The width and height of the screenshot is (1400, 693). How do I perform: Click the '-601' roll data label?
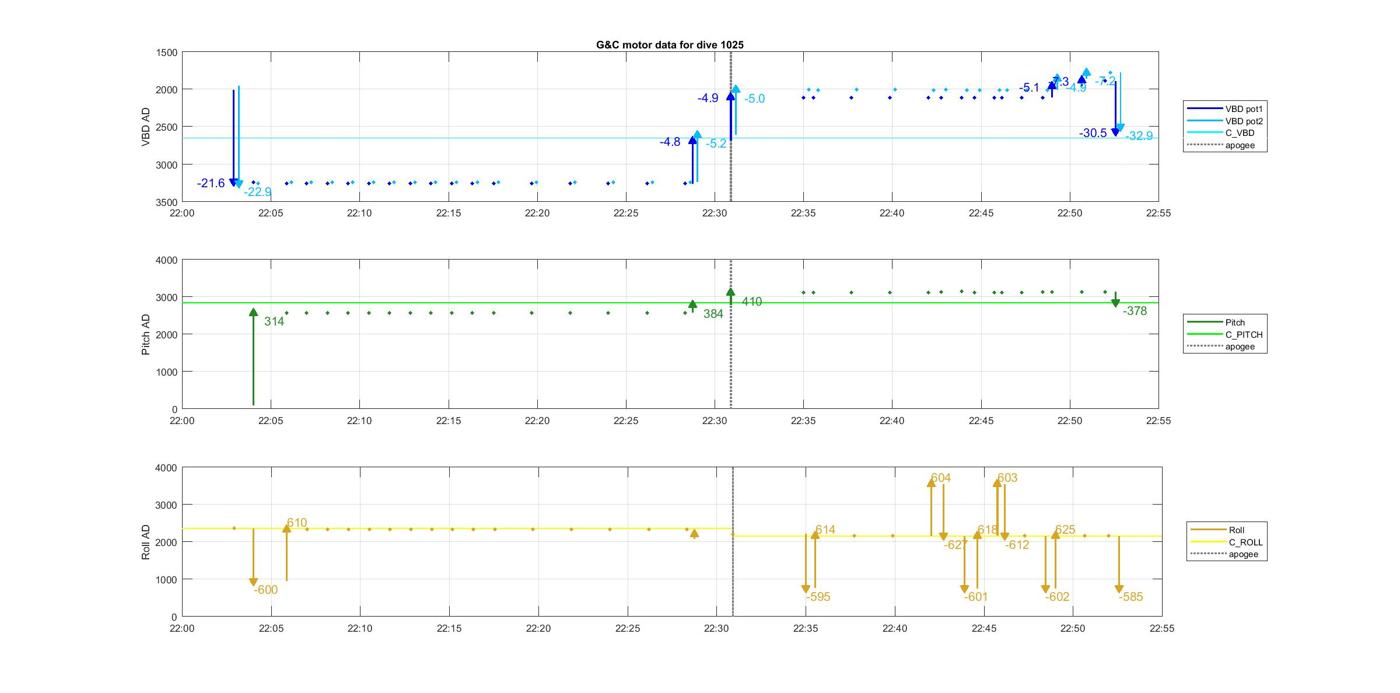pos(976,597)
